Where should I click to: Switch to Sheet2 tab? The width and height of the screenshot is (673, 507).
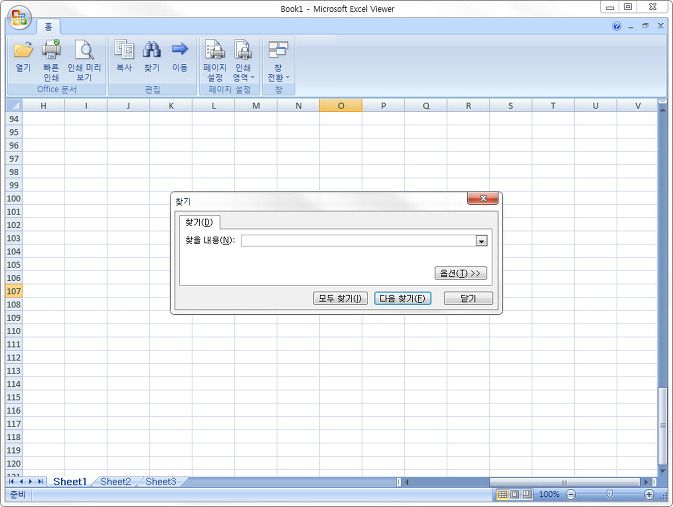[x=115, y=482]
